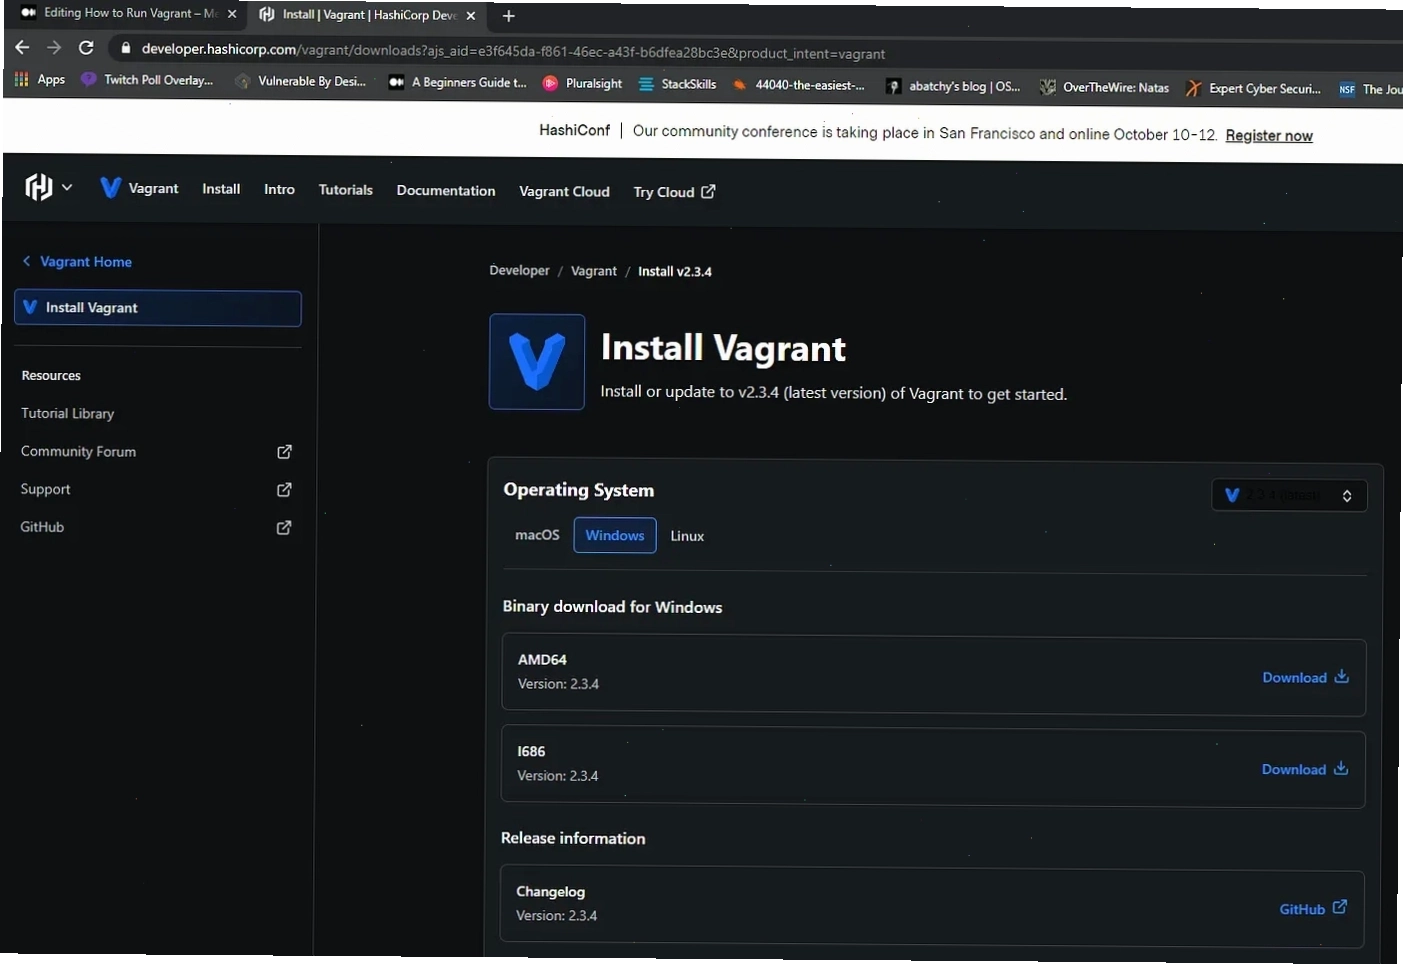
Task: Open the Apps grid in the bookmarks bar
Action: pos(40,79)
